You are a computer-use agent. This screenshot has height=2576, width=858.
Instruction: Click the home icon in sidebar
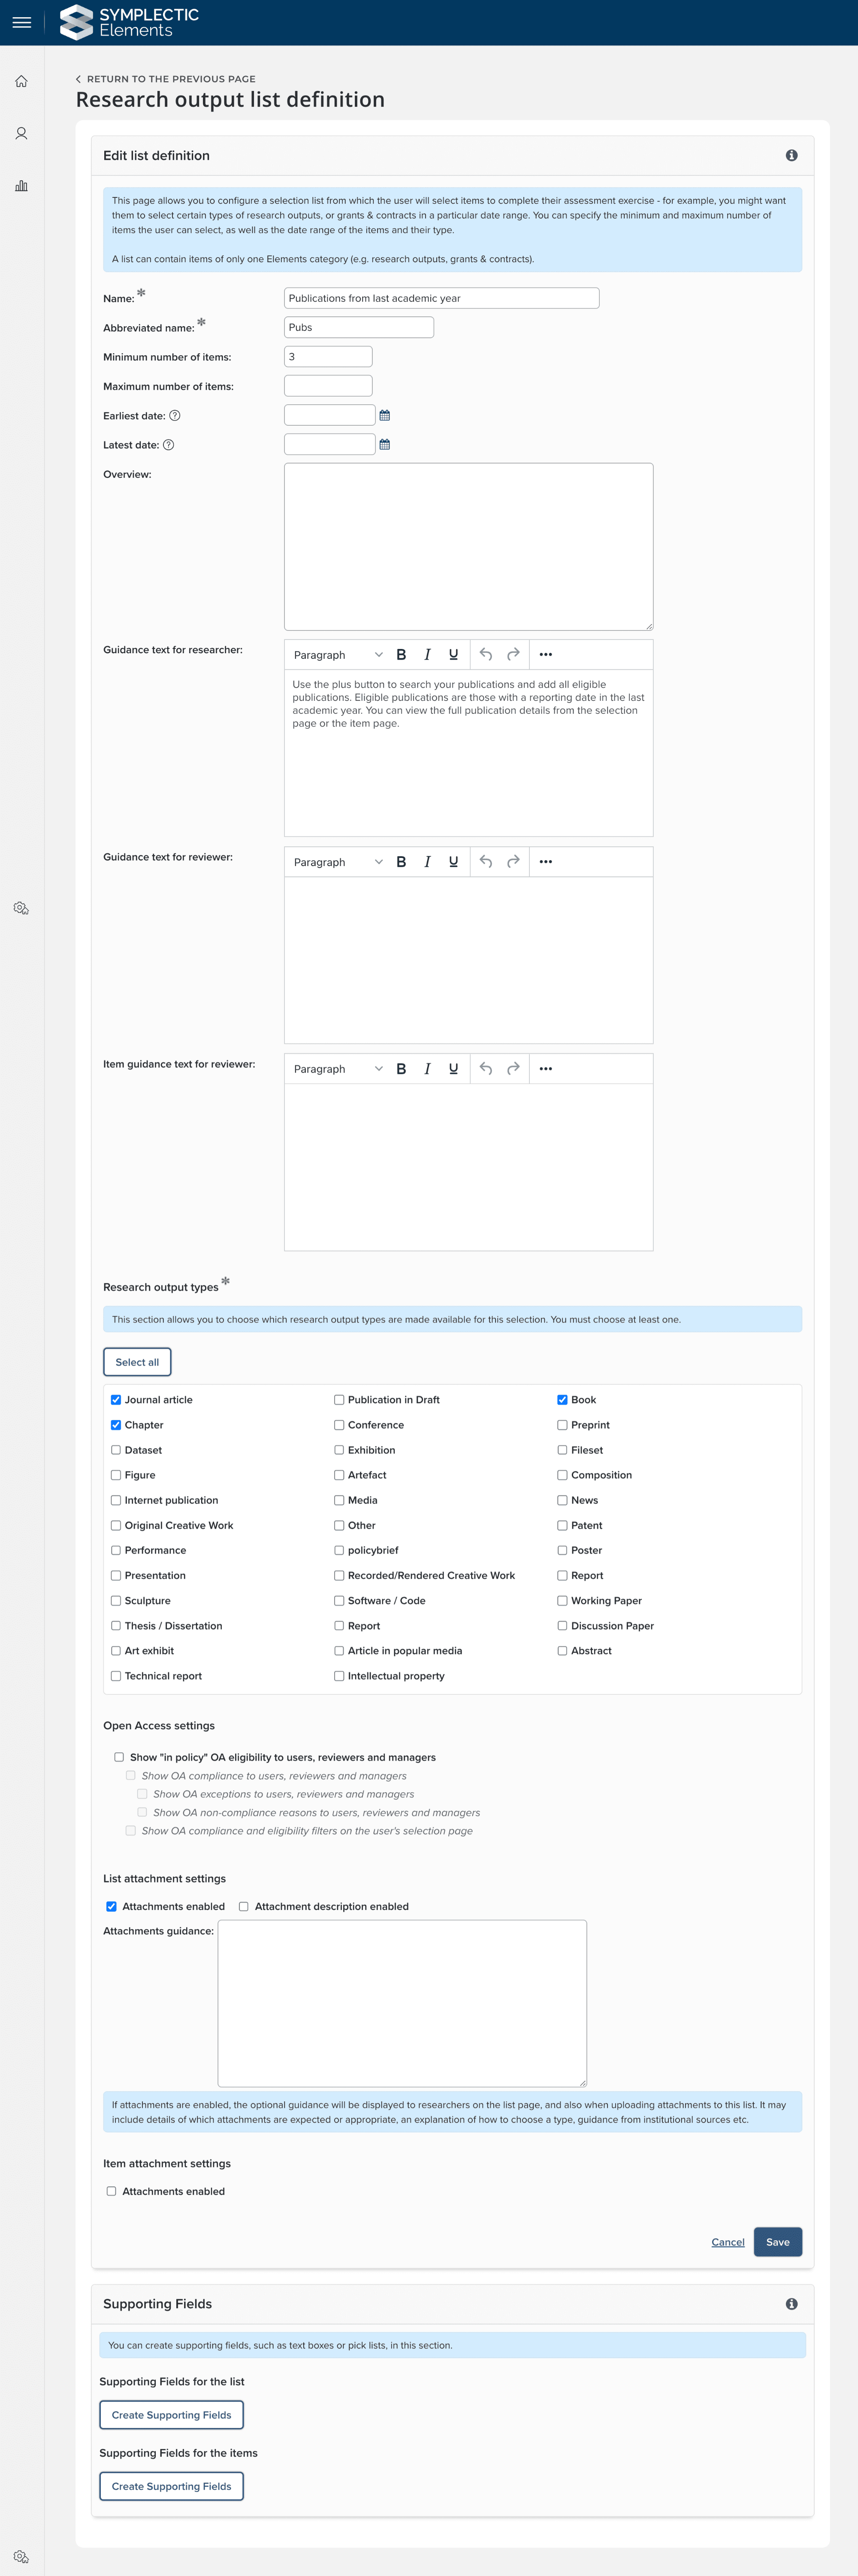pyautogui.click(x=21, y=82)
